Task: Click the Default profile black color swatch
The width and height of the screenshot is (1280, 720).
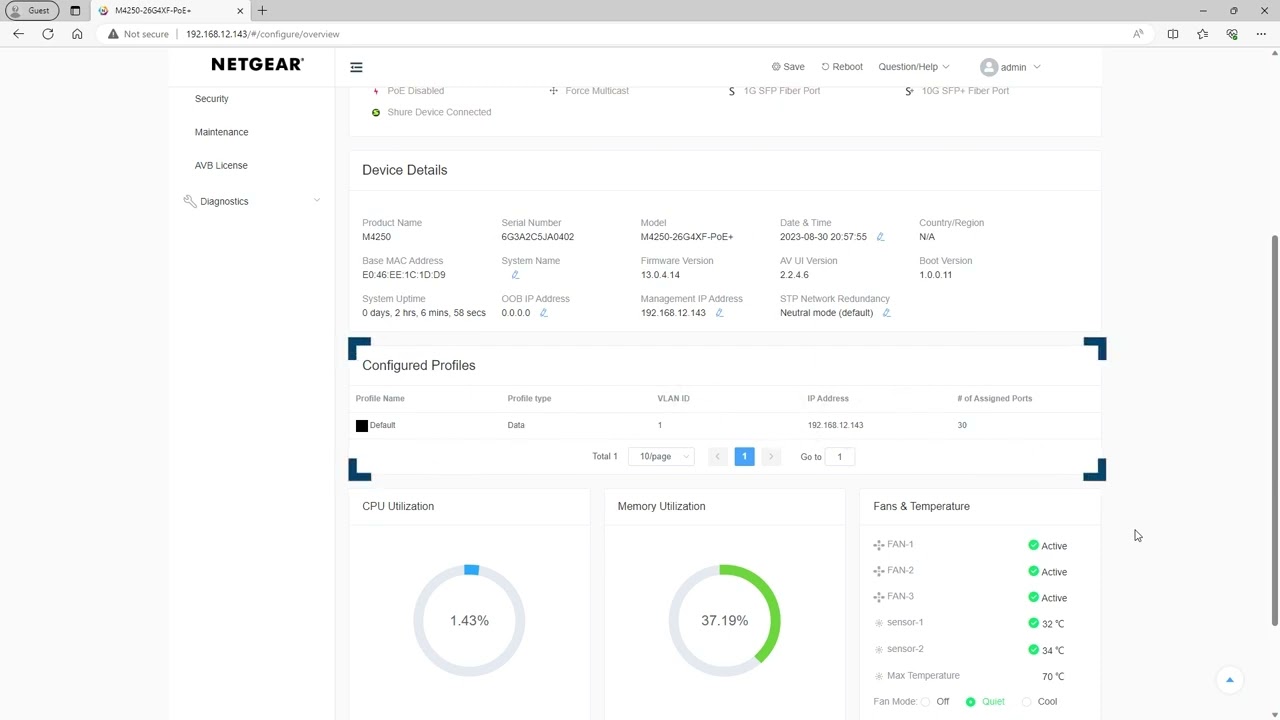Action: tap(362, 426)
